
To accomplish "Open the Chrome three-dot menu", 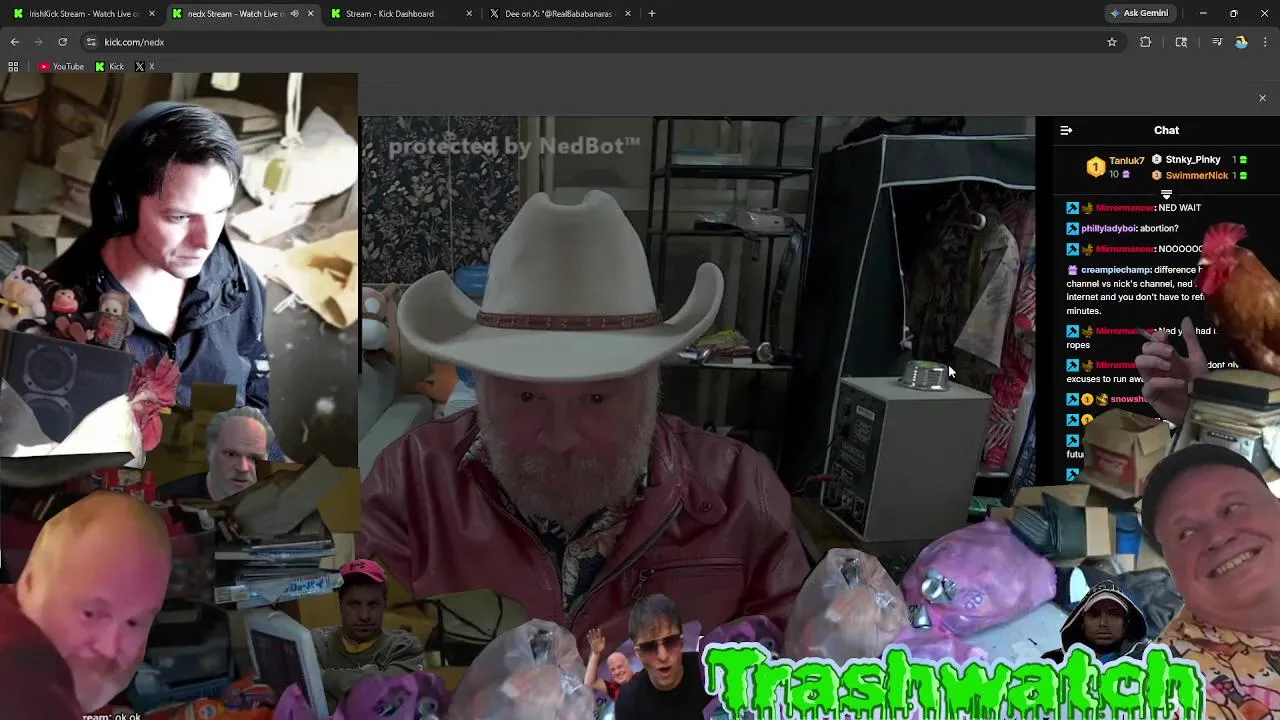I will (1265, 42).
